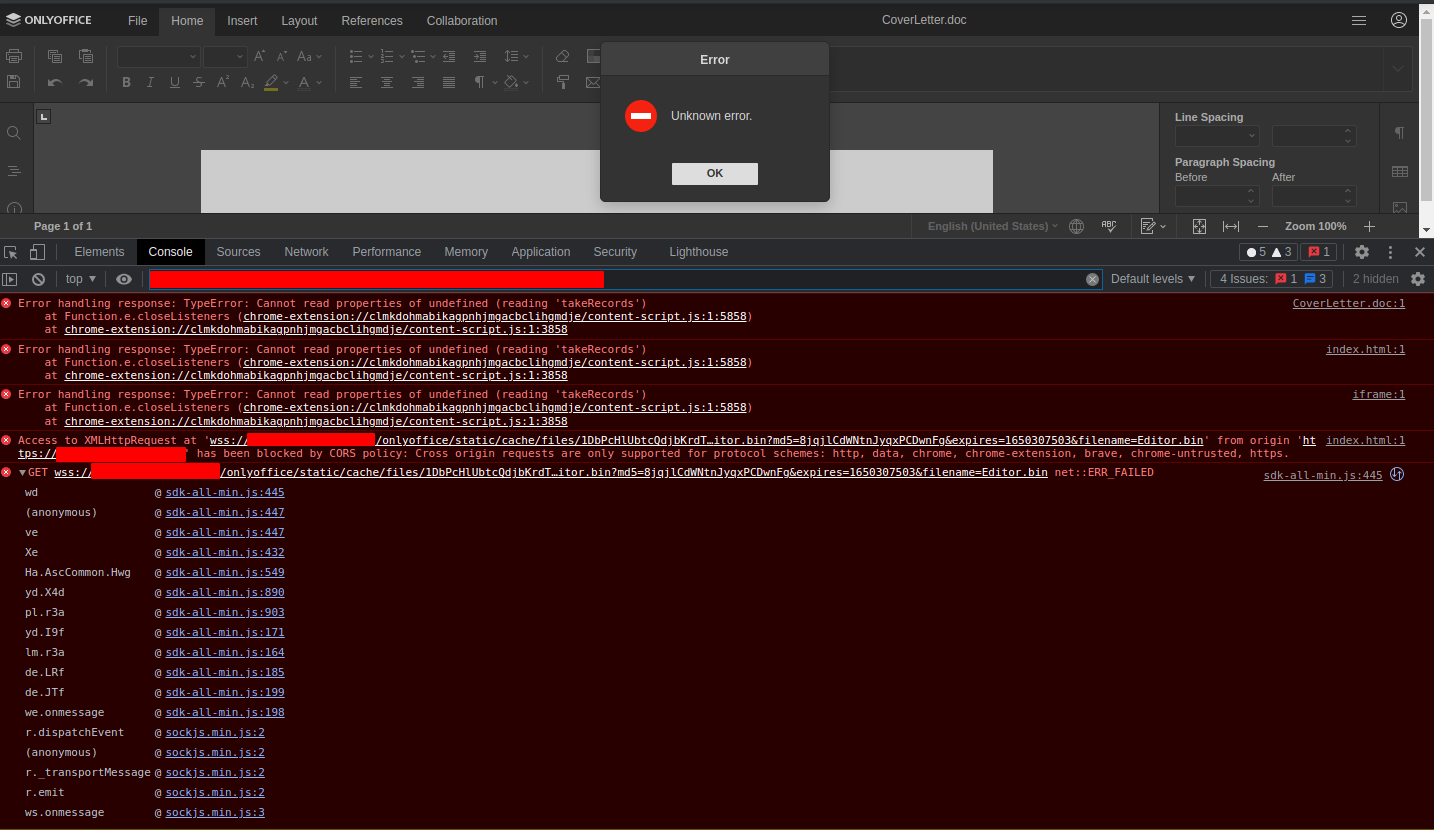Switch to the Network tab in DevTools

click(306, 252)
